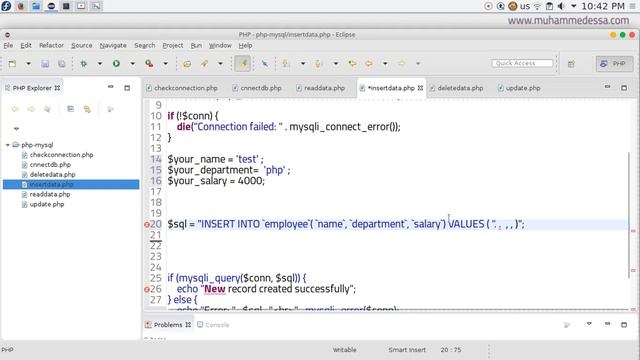This screenshot has height=360, width=640.
Task: Toggle Mark Occurrences highlighter button
Action: (x=242, y=64)
